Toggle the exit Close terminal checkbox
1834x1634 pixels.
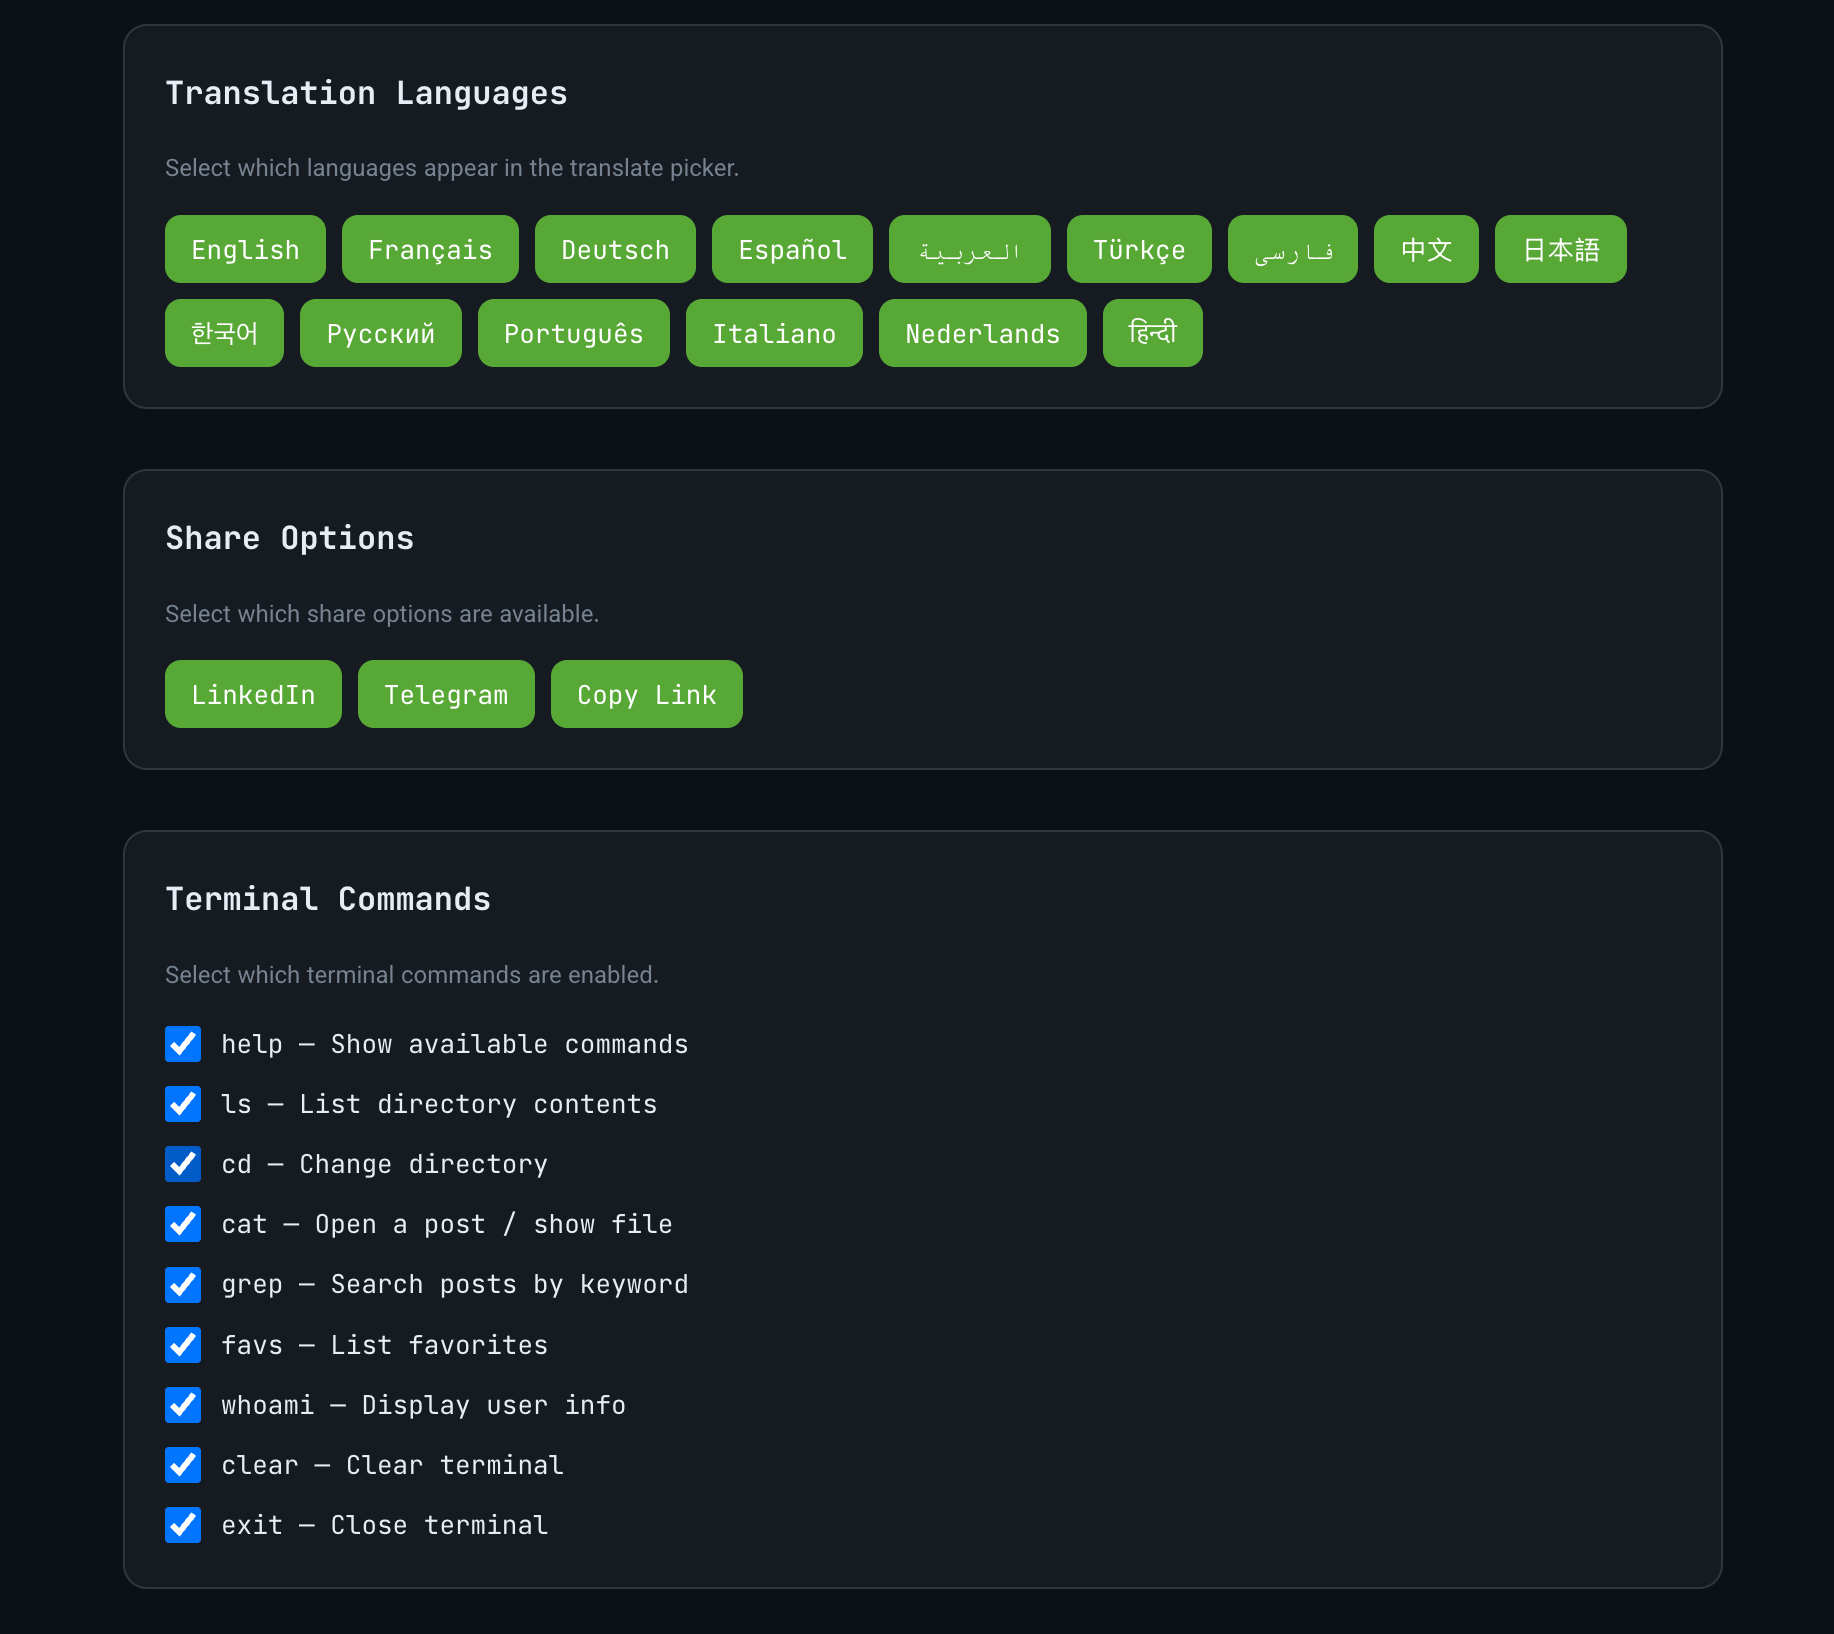pyautogui.click(x=183, y=1525)
